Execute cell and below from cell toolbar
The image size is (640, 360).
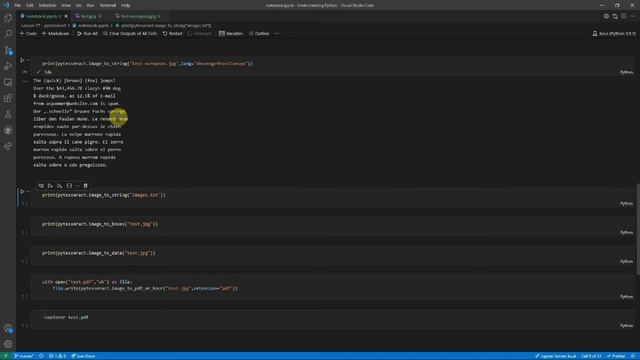point(60,186)
